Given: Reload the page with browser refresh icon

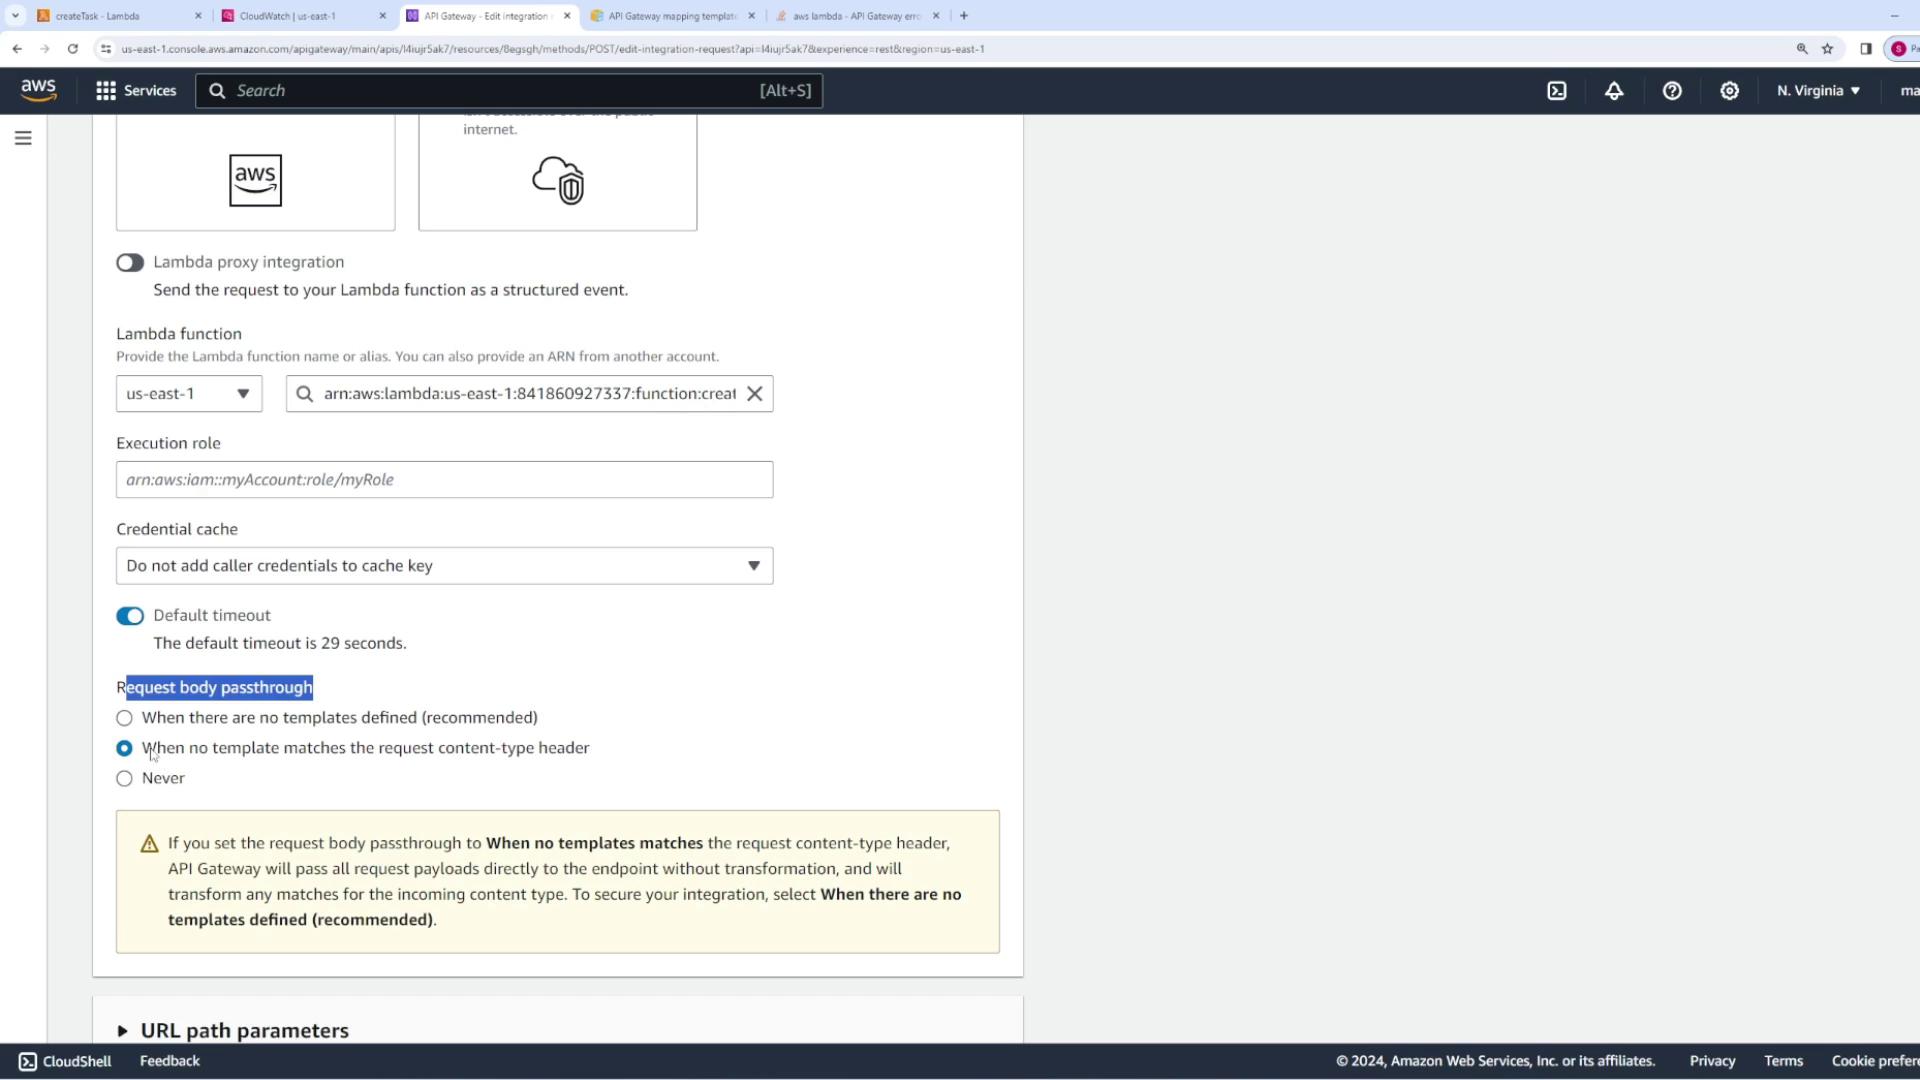Looking at the screenshot, I should 73,48.
